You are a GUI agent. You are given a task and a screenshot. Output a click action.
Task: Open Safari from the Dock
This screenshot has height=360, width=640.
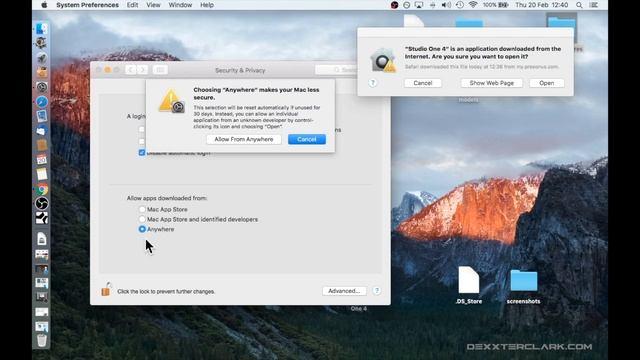pyautogui.click(x=42, y=102)
